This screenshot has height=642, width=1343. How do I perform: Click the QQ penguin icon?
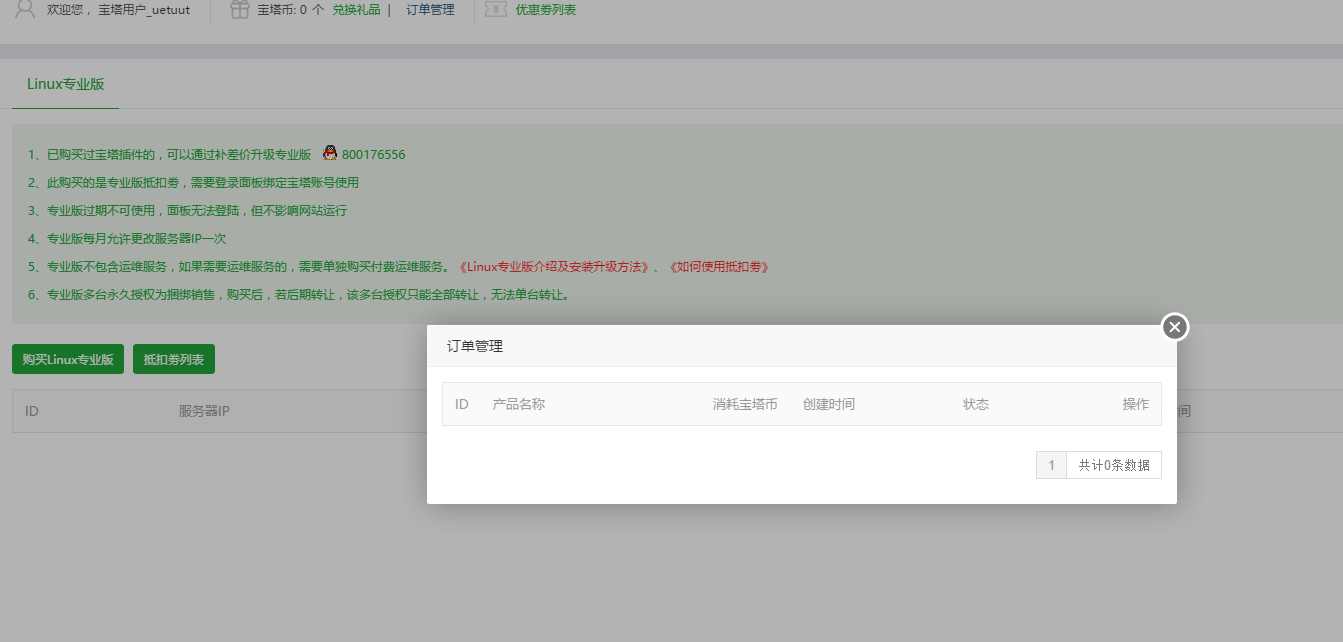tap(330, 153)
